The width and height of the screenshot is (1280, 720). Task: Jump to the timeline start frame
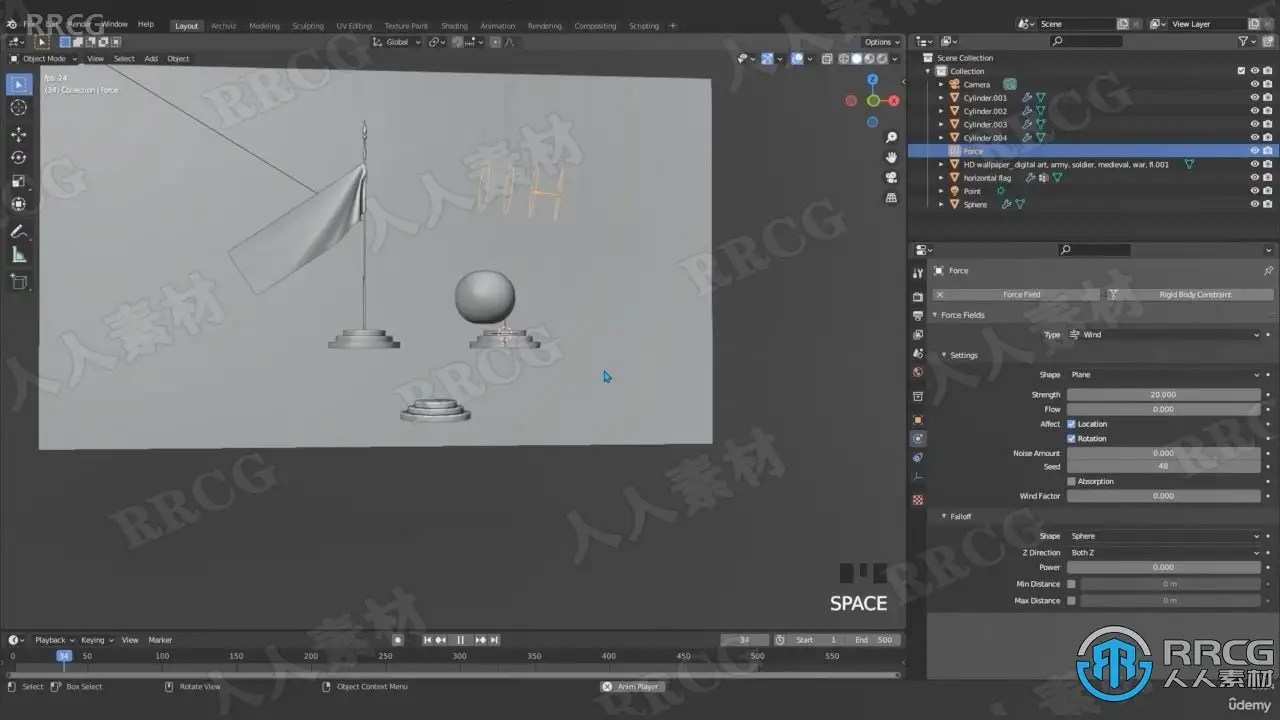pyautogui.click(x=428, y=640)
